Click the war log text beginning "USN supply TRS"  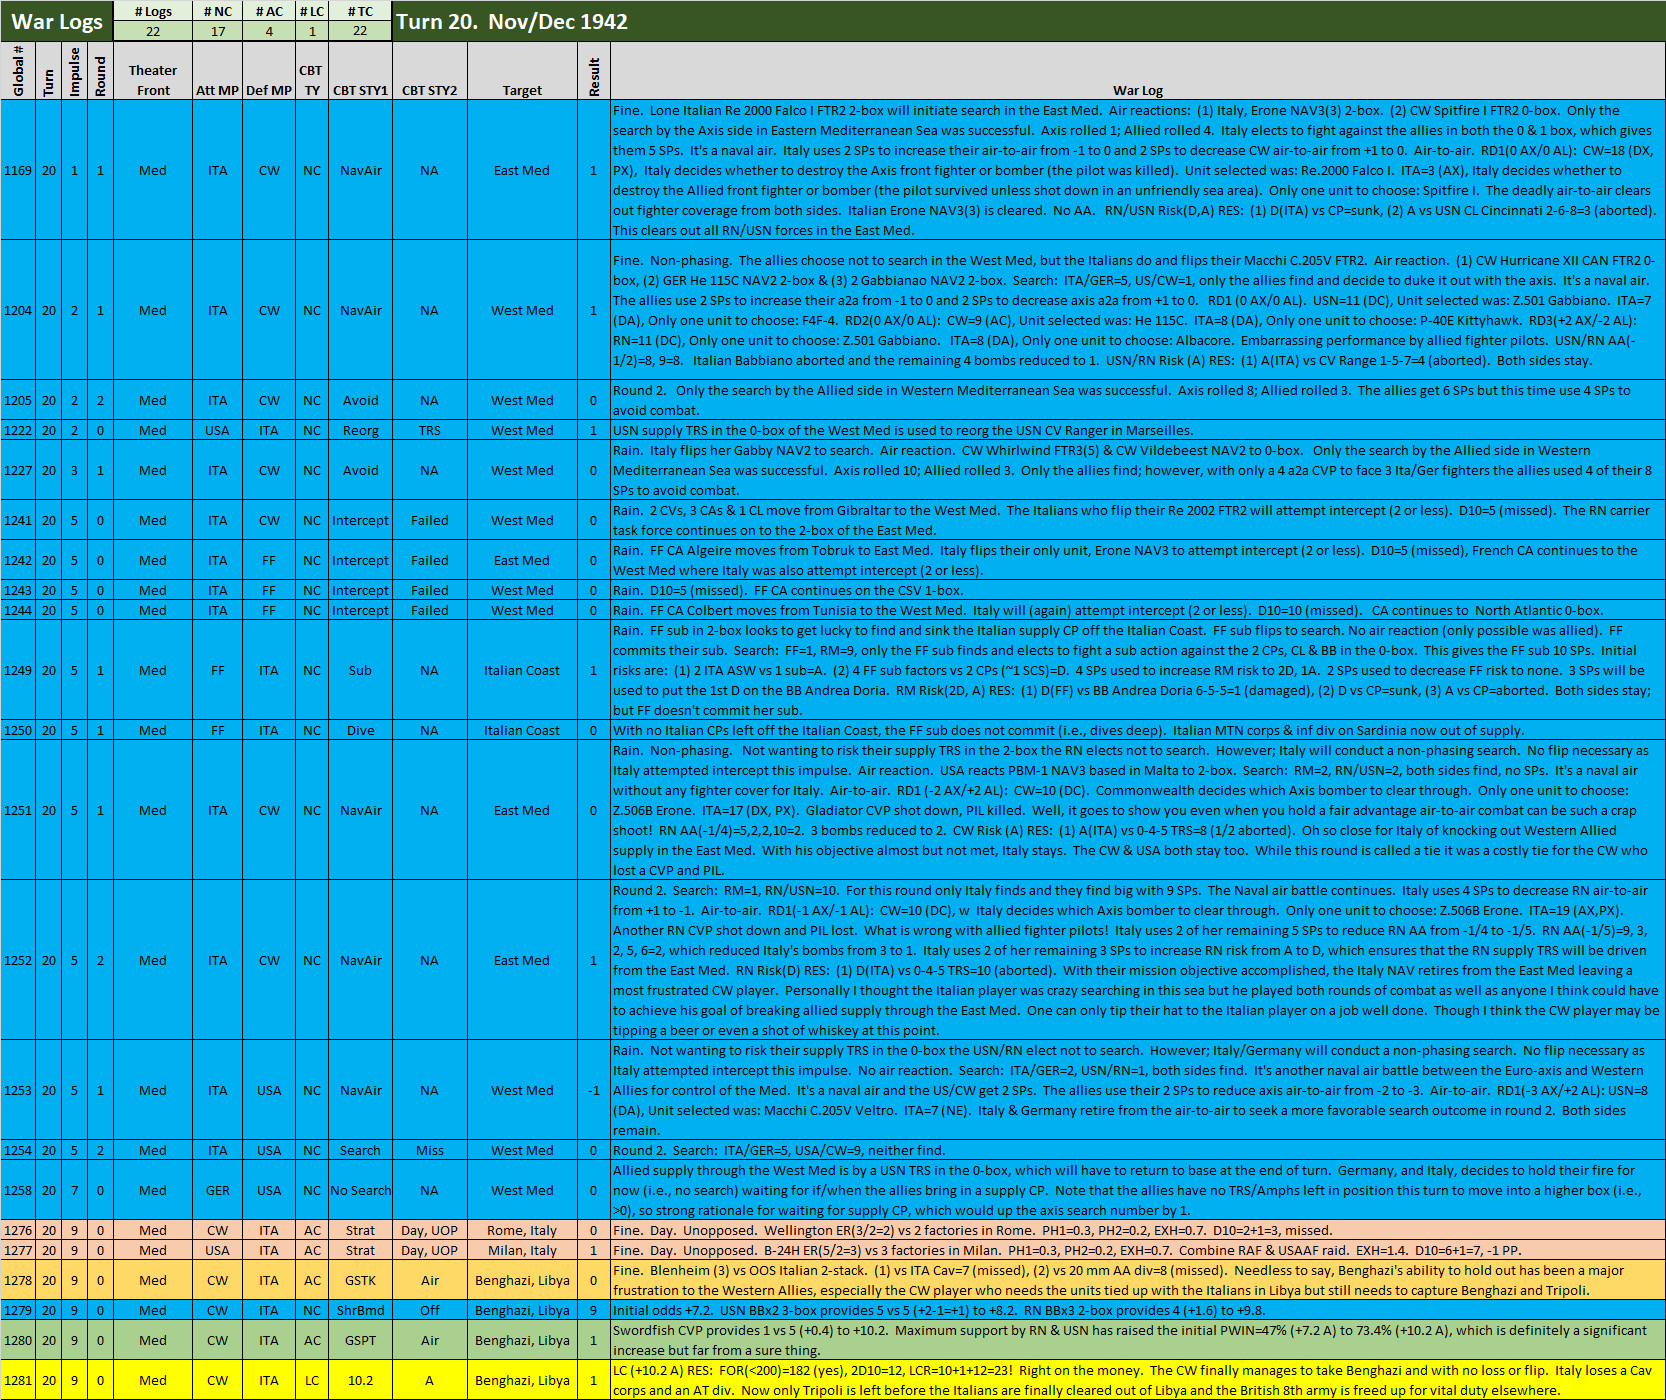(1138, 430)
